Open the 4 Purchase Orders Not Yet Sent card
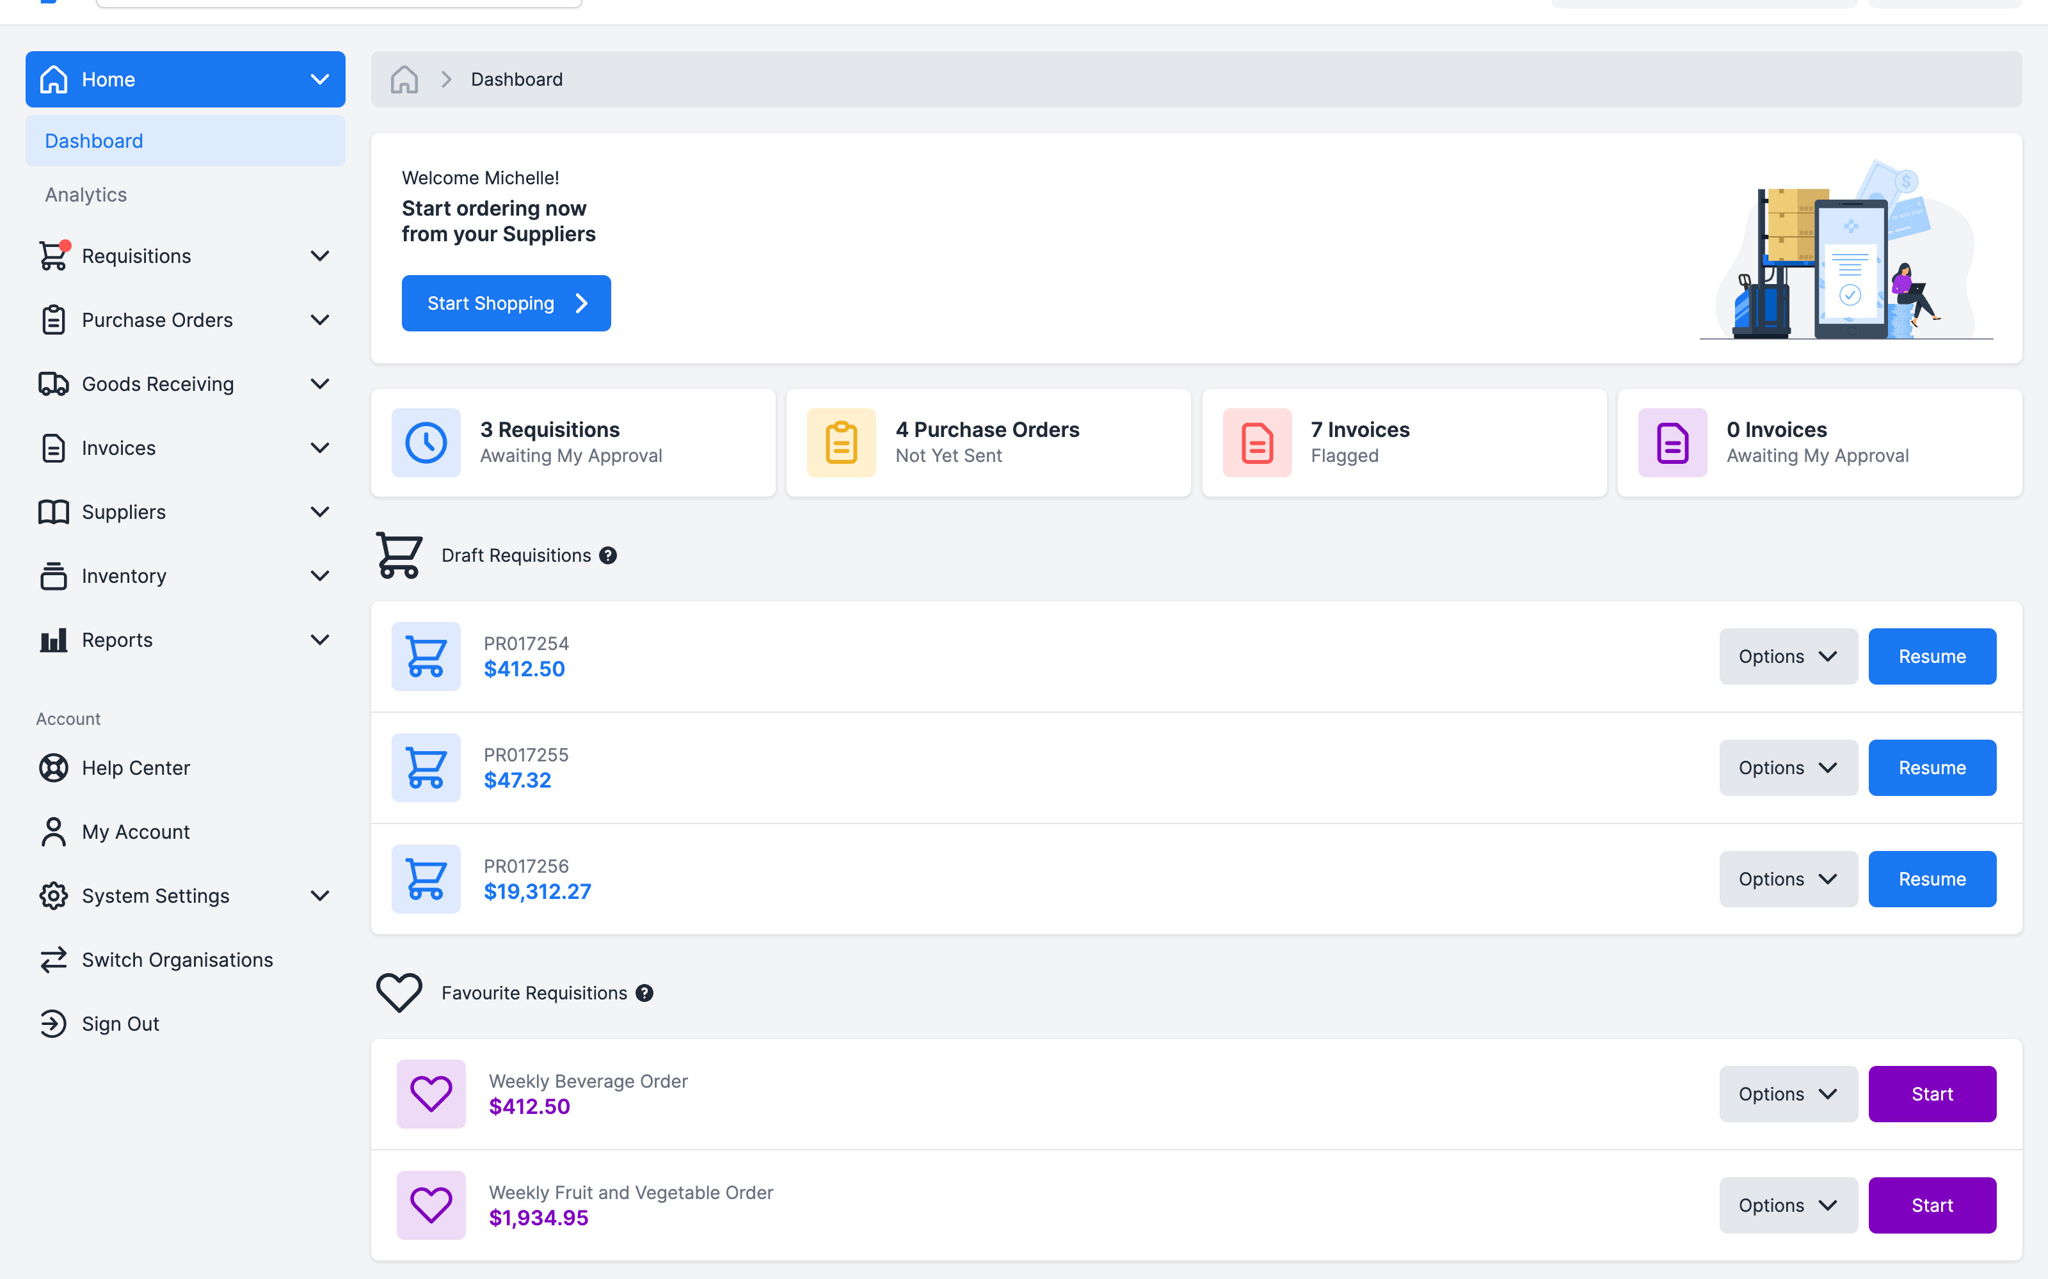The height and width of the screenshot is (1279, 2048). pyautogui.click(x=988, y=443)
